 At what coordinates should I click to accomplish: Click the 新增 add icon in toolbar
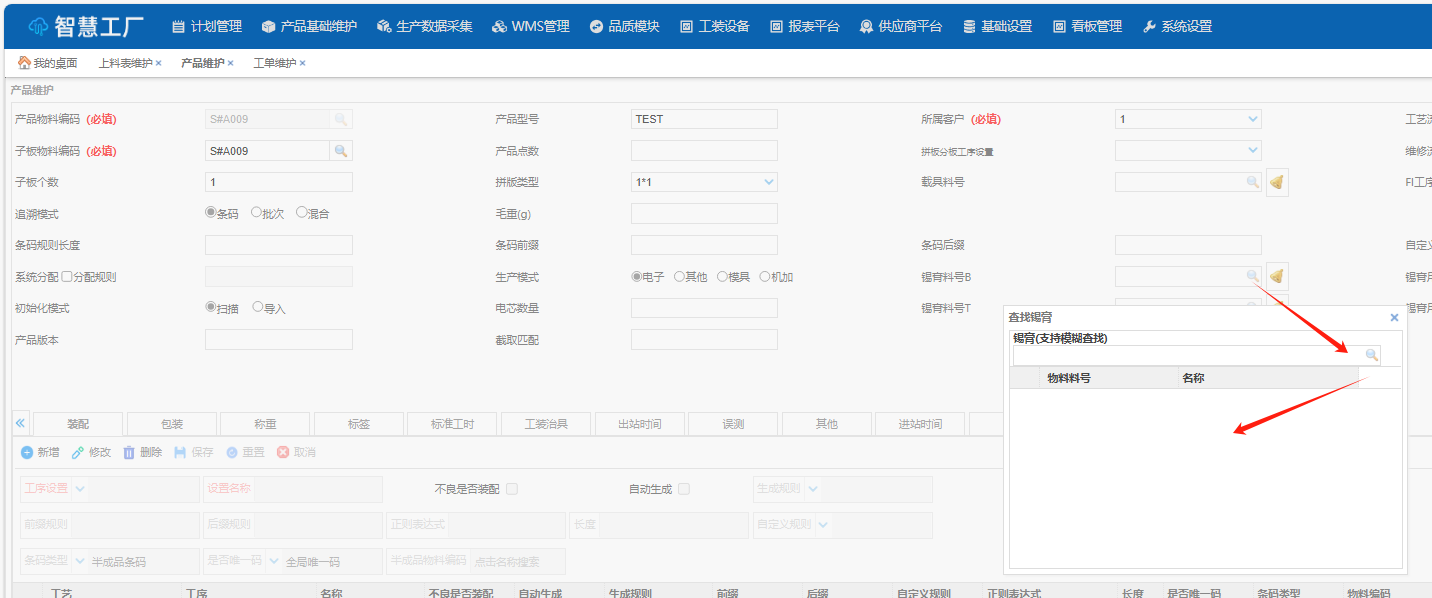click(27, 452)
